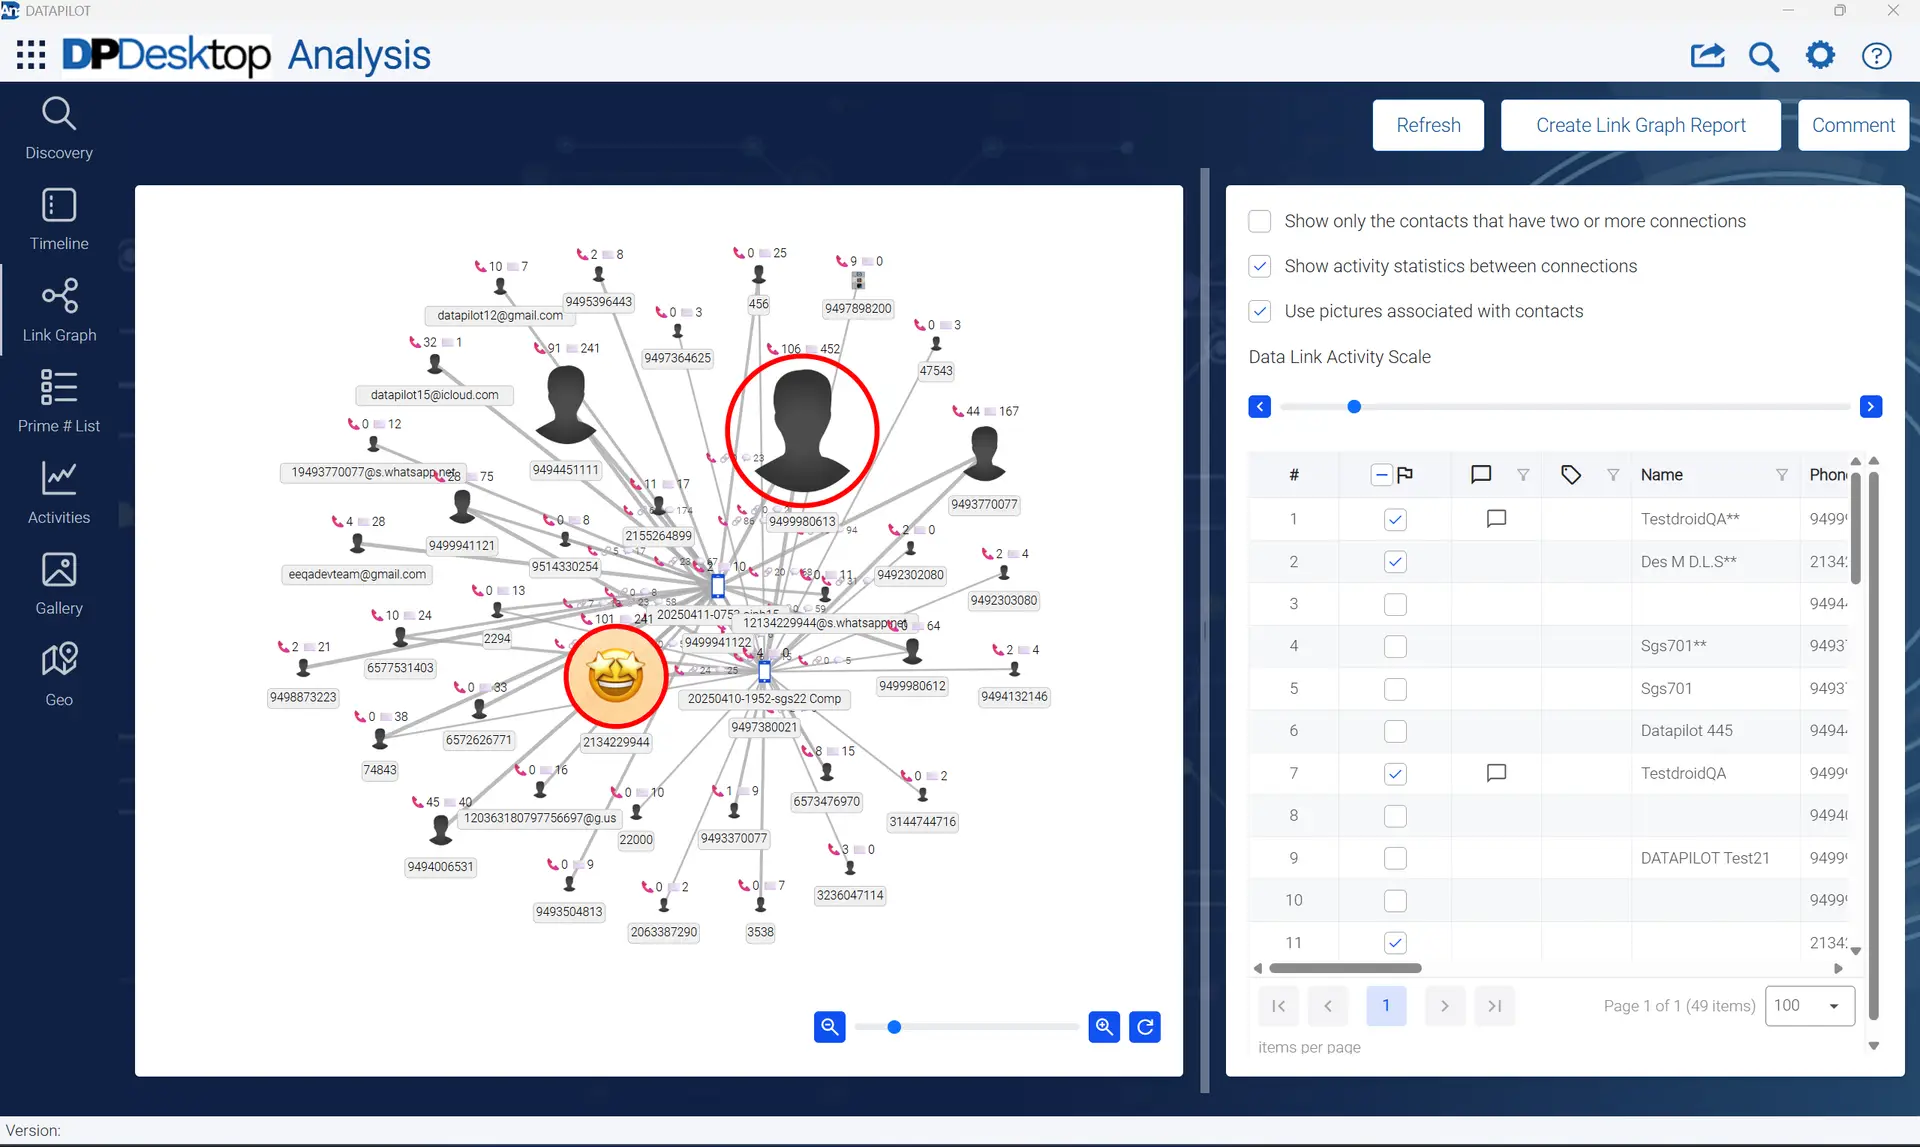Zoom out the link graph
This screenshot has width=1920, height=1147.
(x=830, y=1026)
